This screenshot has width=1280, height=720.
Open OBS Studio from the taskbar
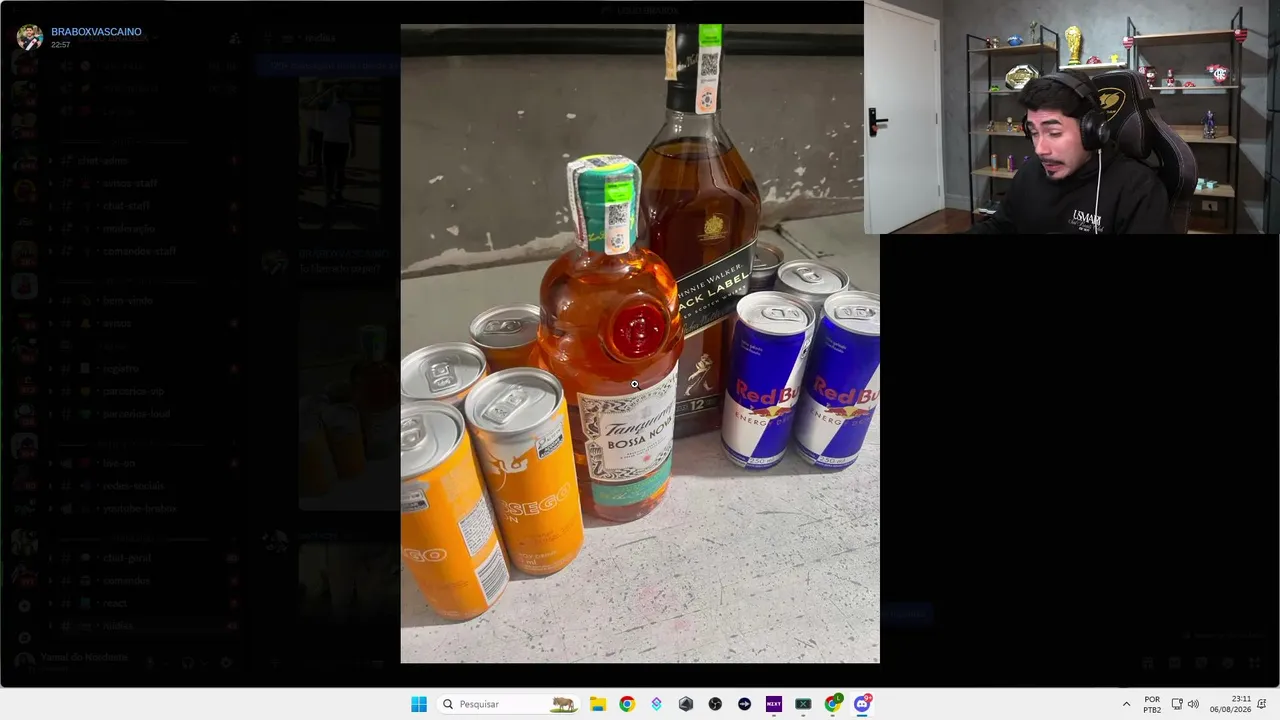point(715,704)
